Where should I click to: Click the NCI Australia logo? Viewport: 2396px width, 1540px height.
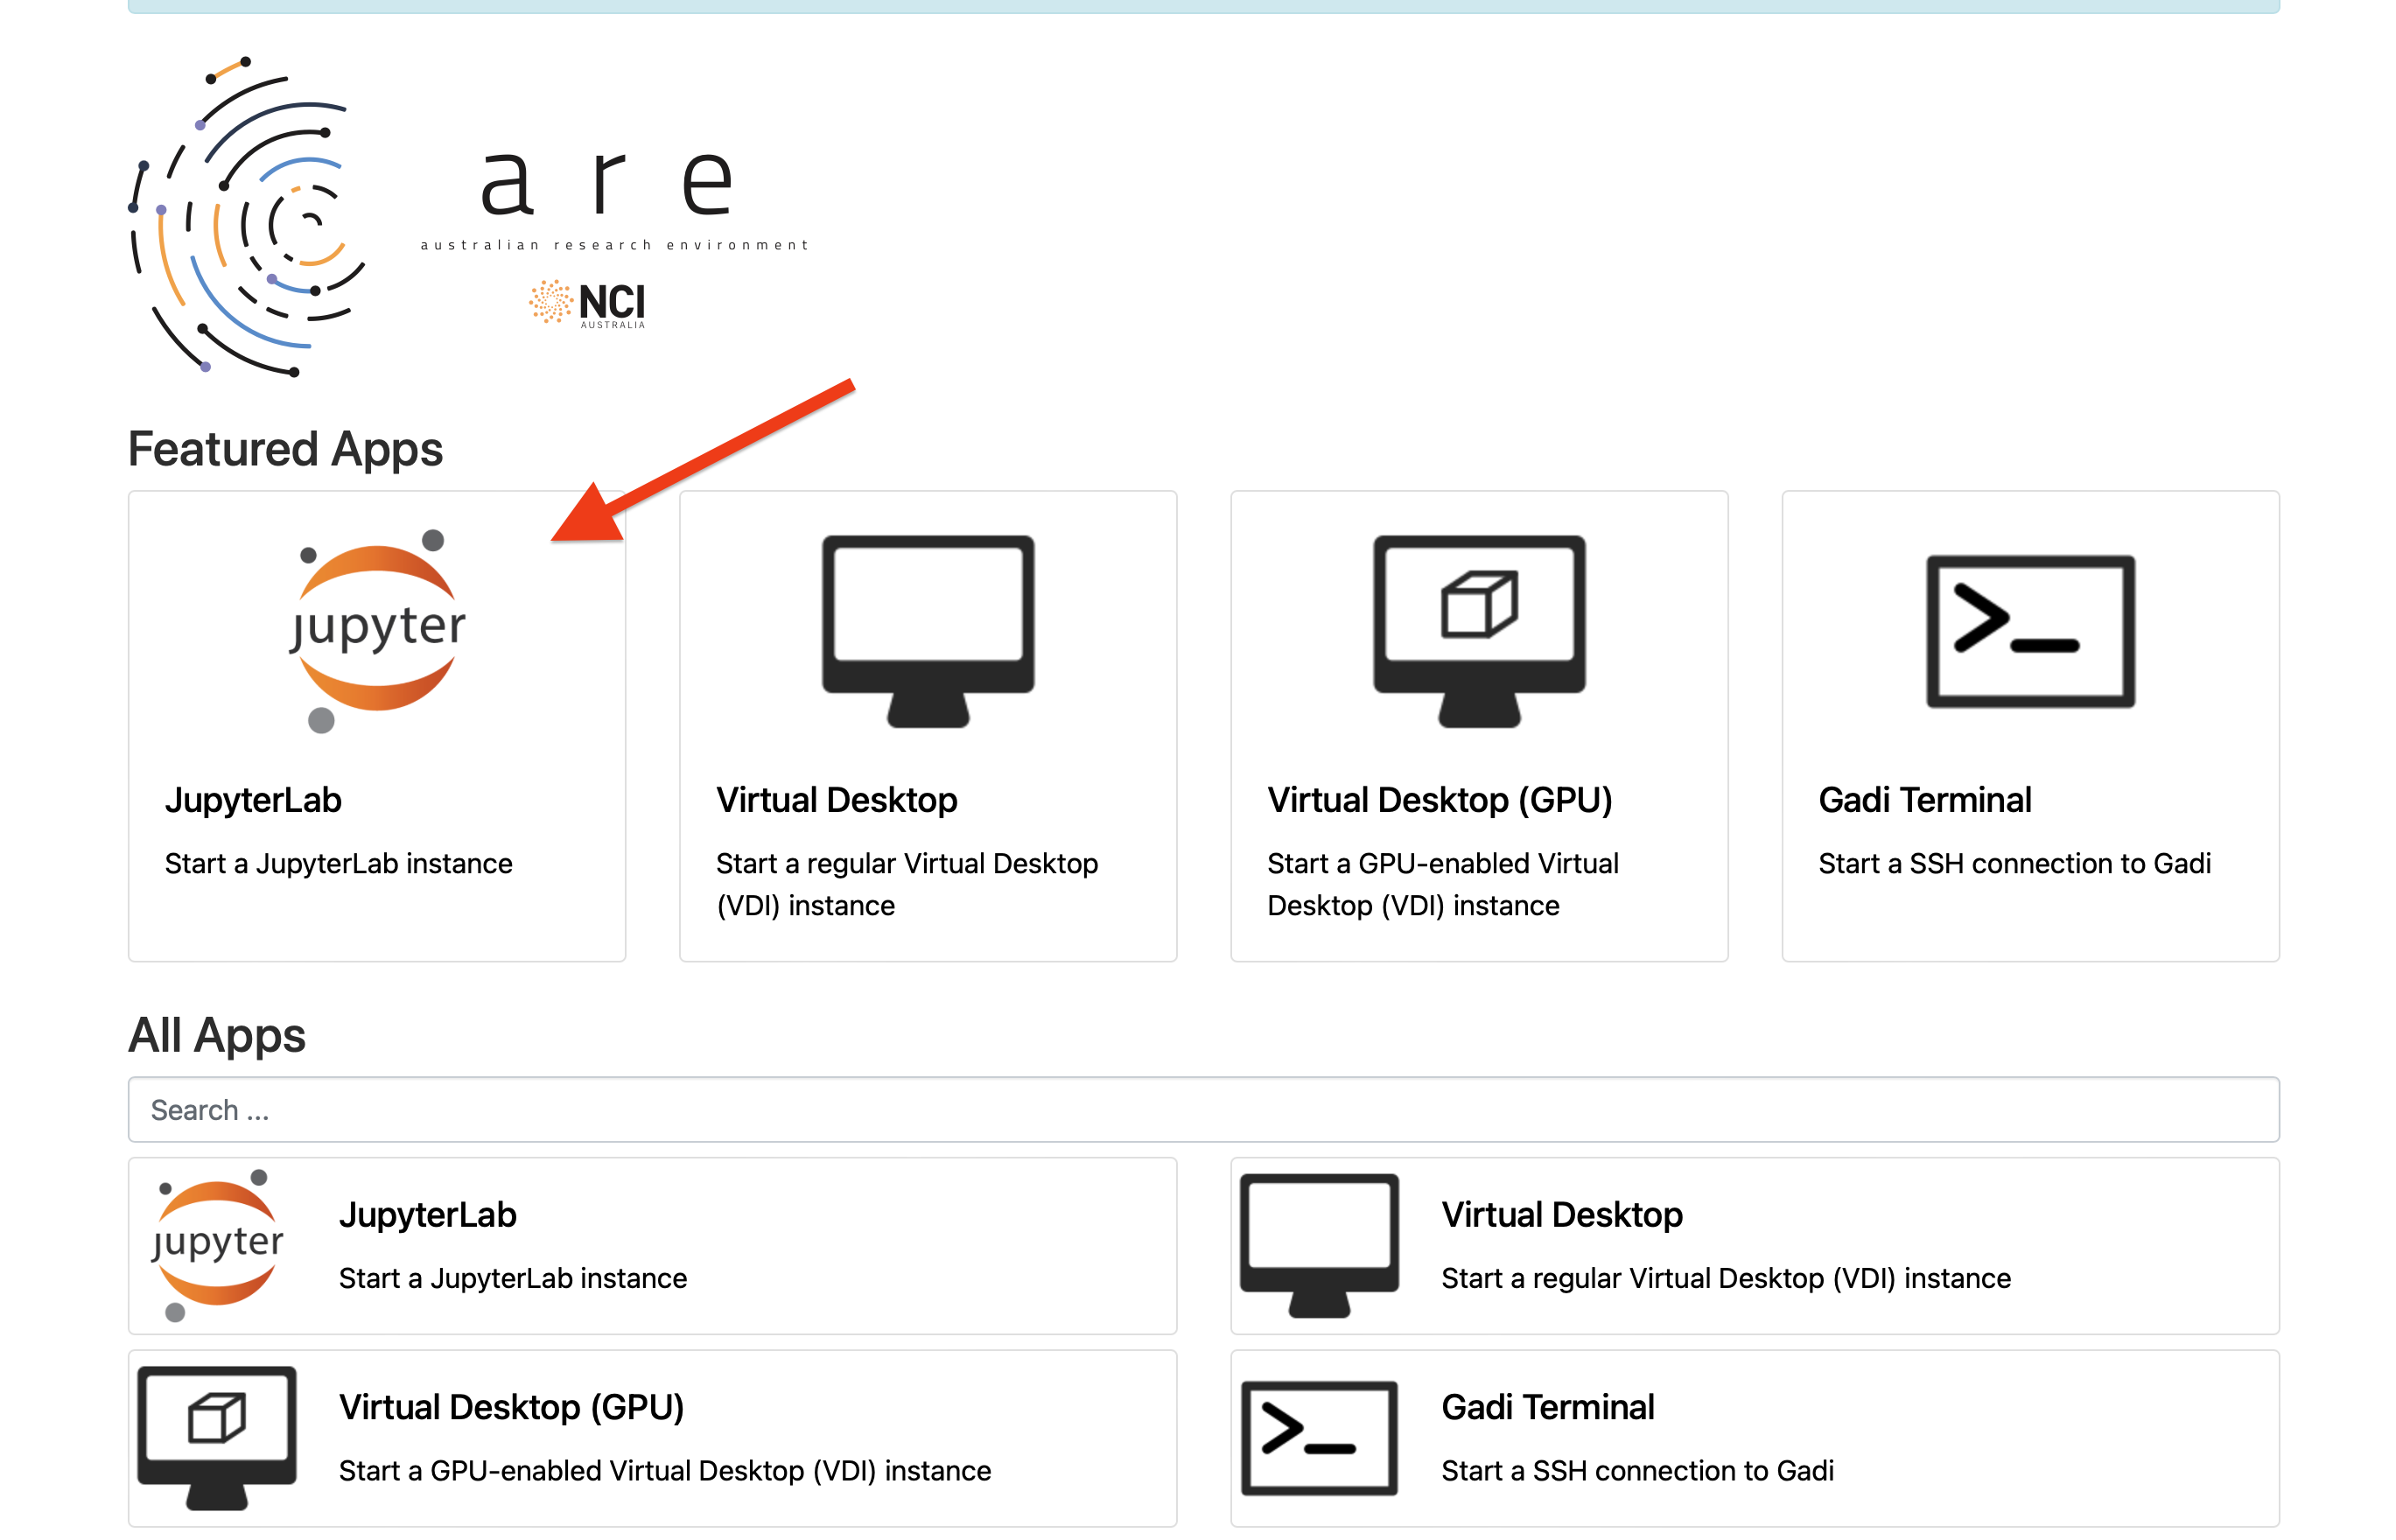coord(588,303)
